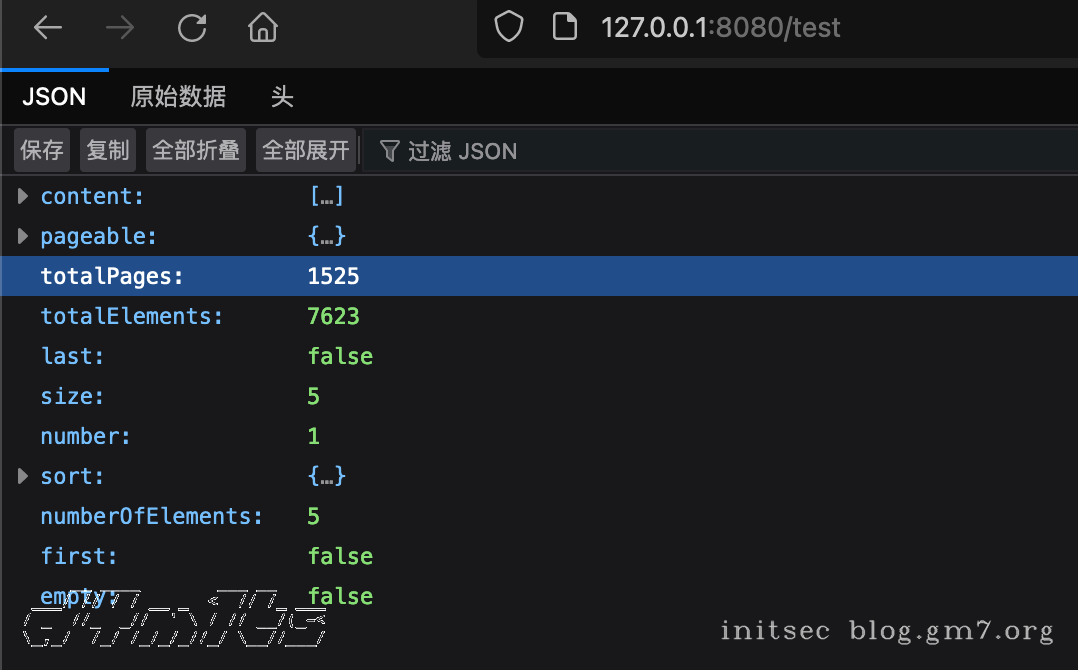Open the 头 headers tab

282,96
